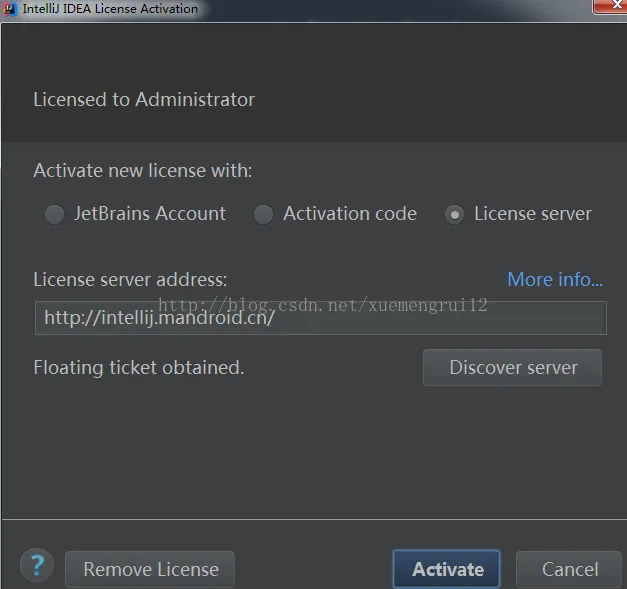Click the 'License server address:' label
This screenshot has width=627, height=589.
[x=130, y=279]
